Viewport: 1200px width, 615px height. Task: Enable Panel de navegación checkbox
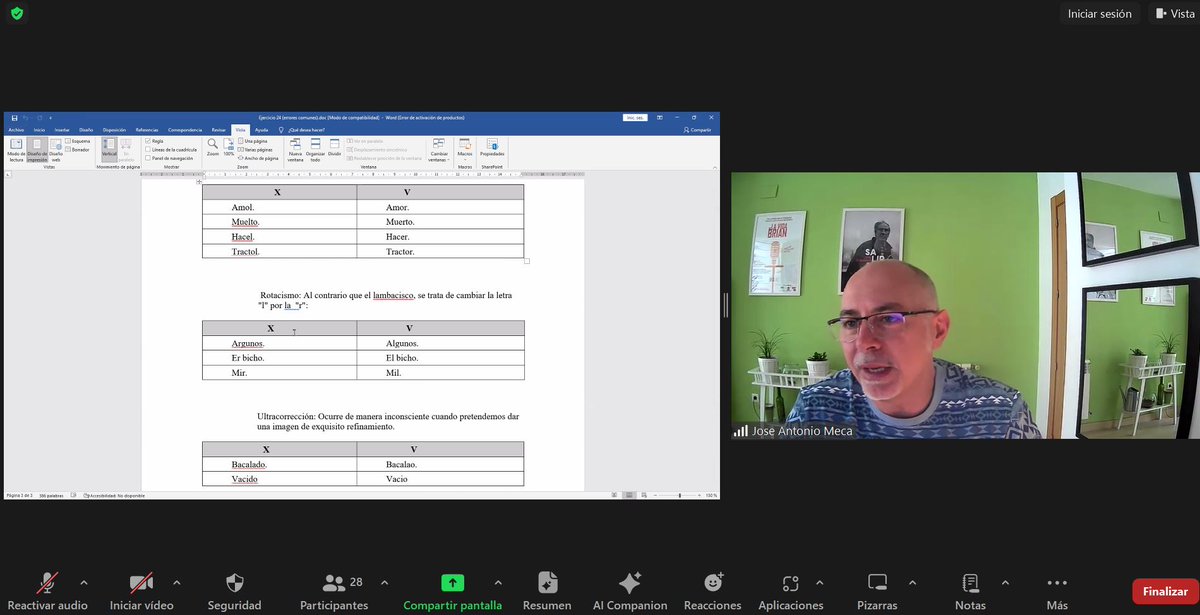149,158
